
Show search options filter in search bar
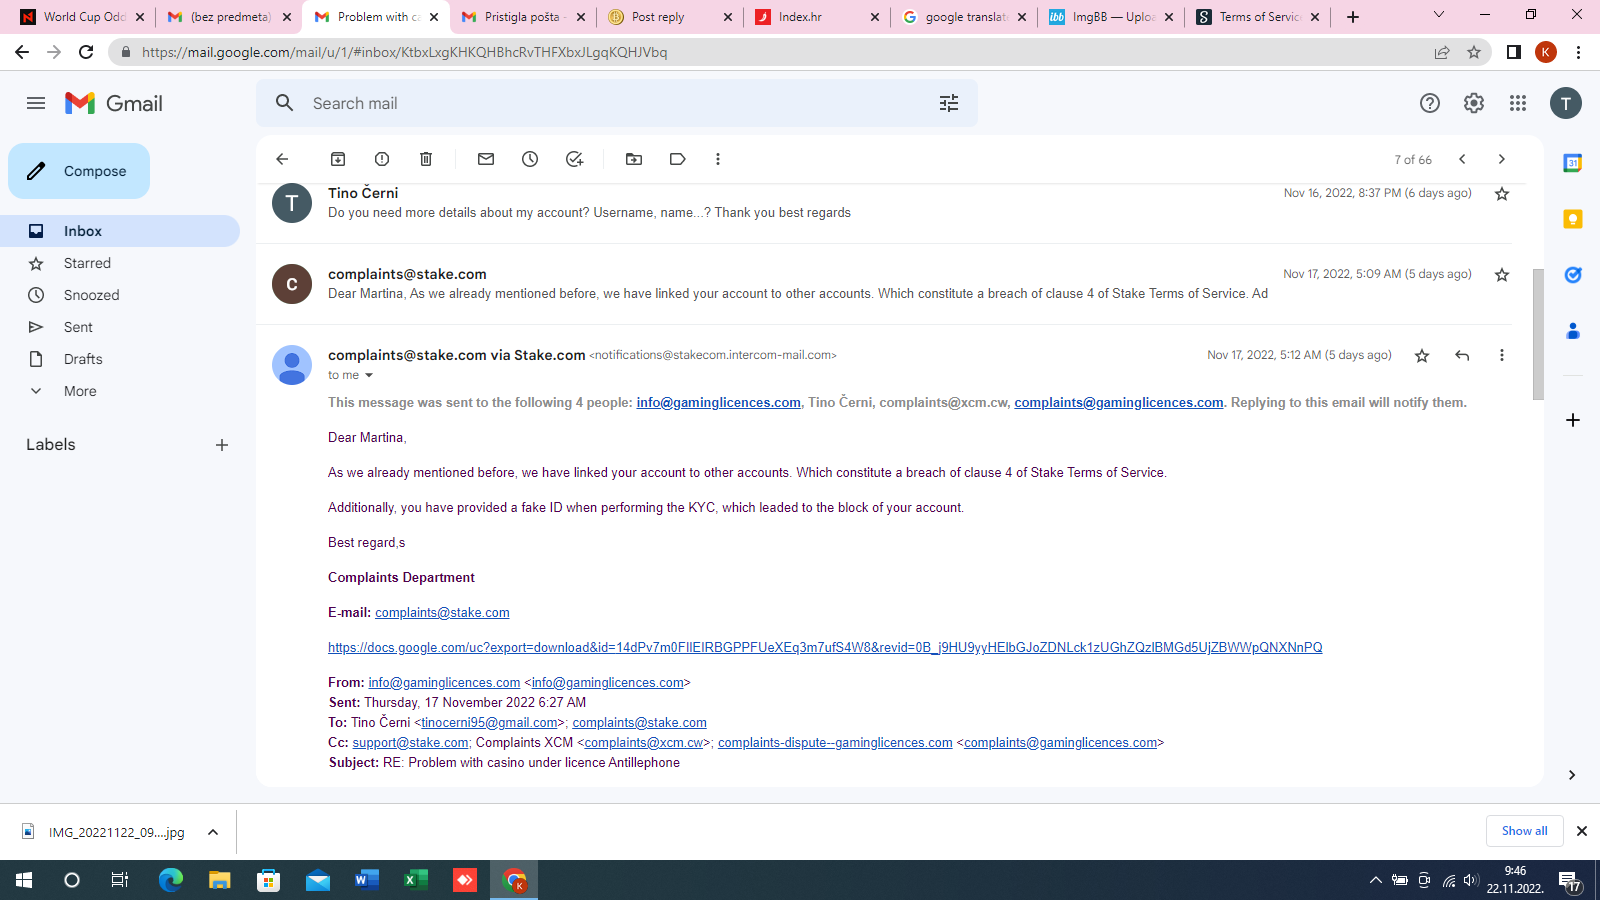pyautogui.click(x=949, y=103)
